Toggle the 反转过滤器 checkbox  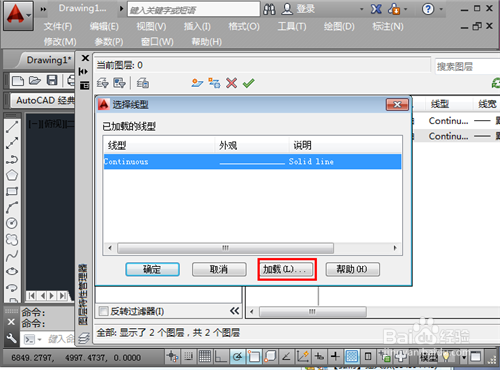coord(104,311)
